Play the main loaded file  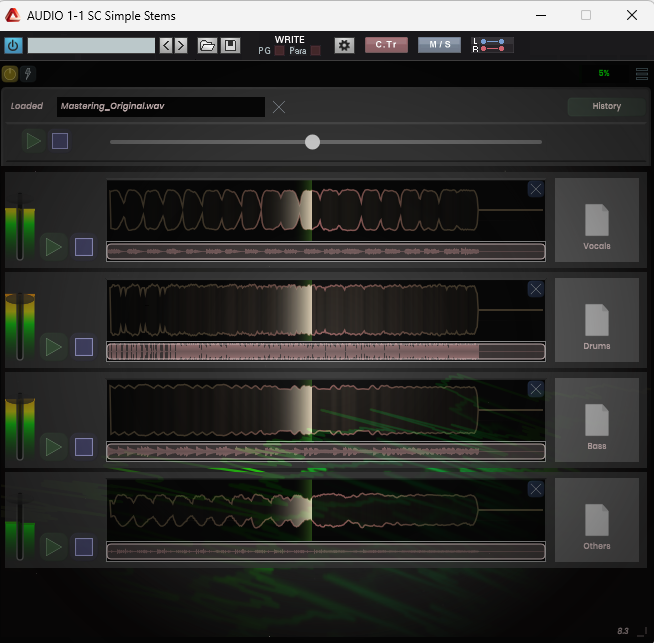point(33,141)
